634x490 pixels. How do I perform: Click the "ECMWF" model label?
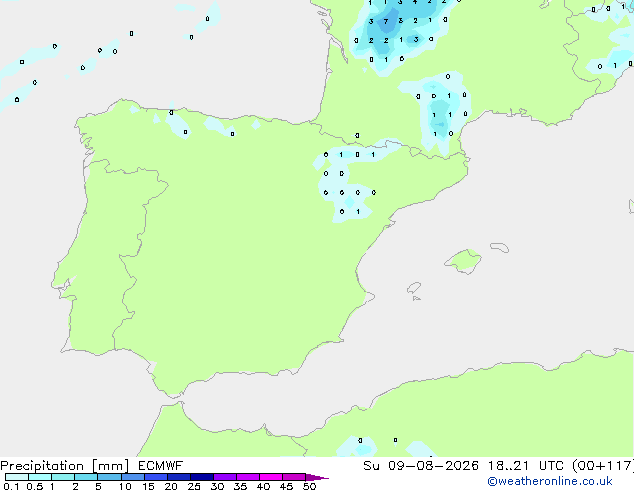tap(161, 466)
